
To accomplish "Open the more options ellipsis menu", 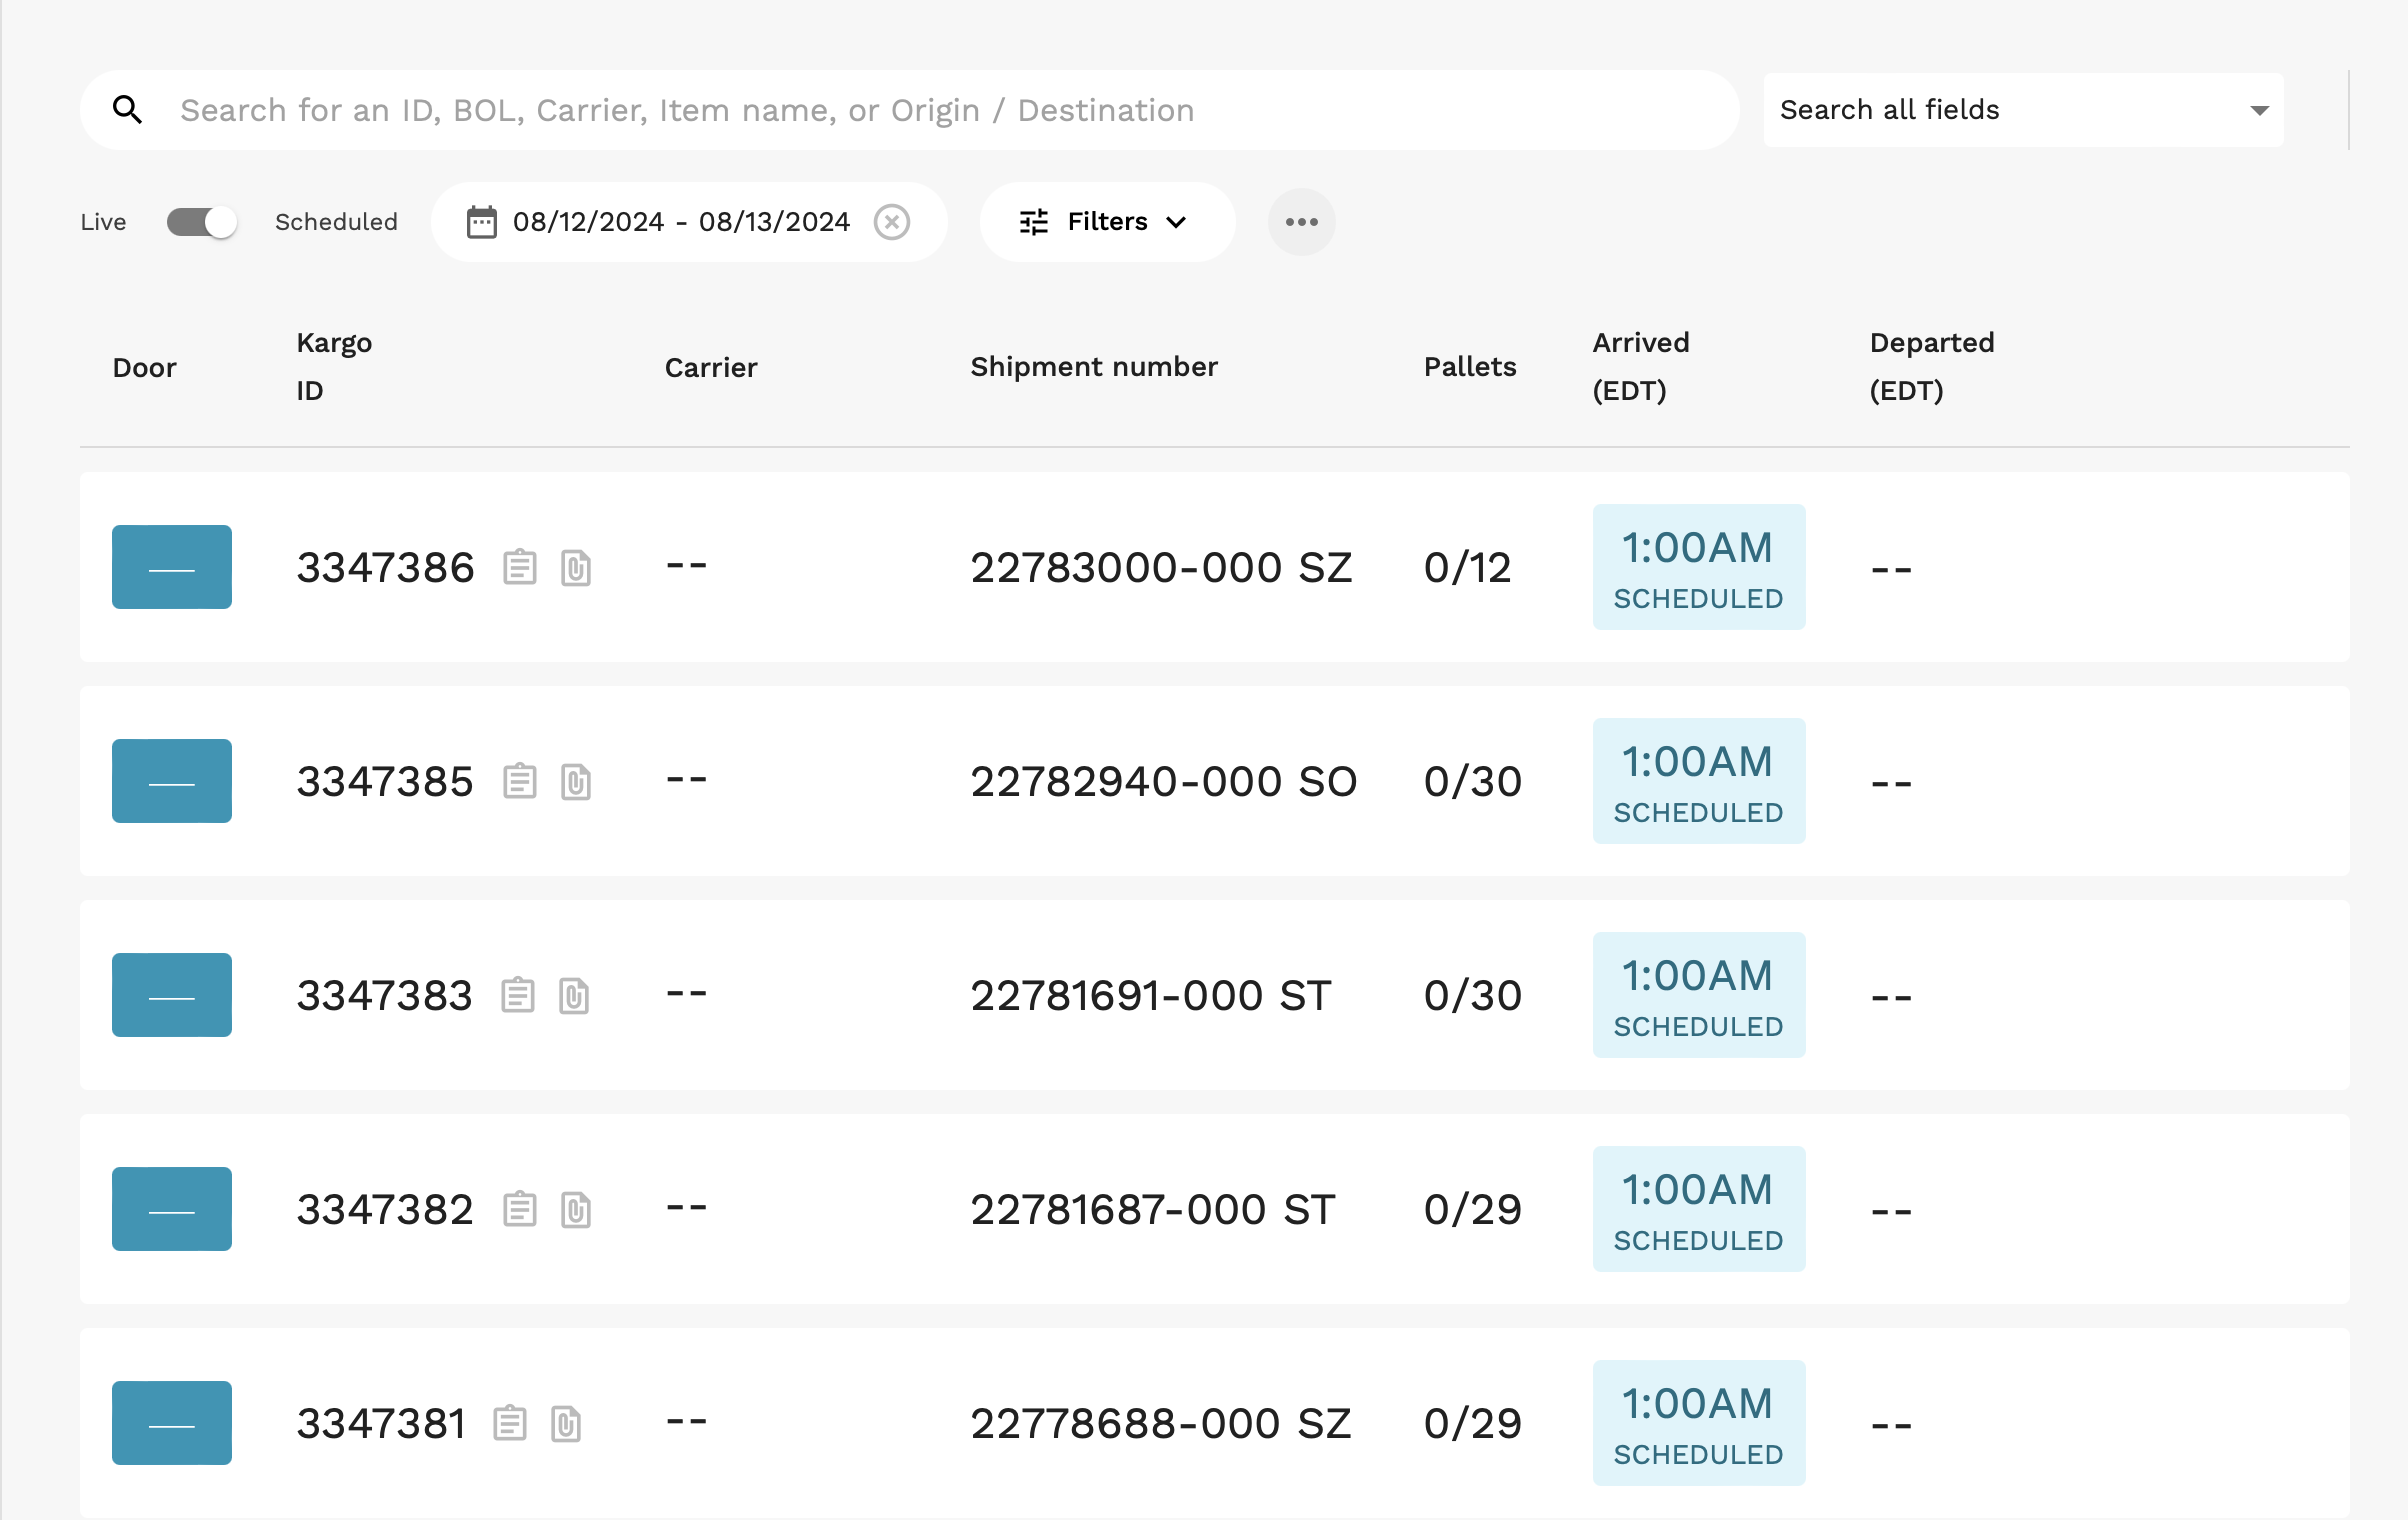I will (x=1301, y=222).
